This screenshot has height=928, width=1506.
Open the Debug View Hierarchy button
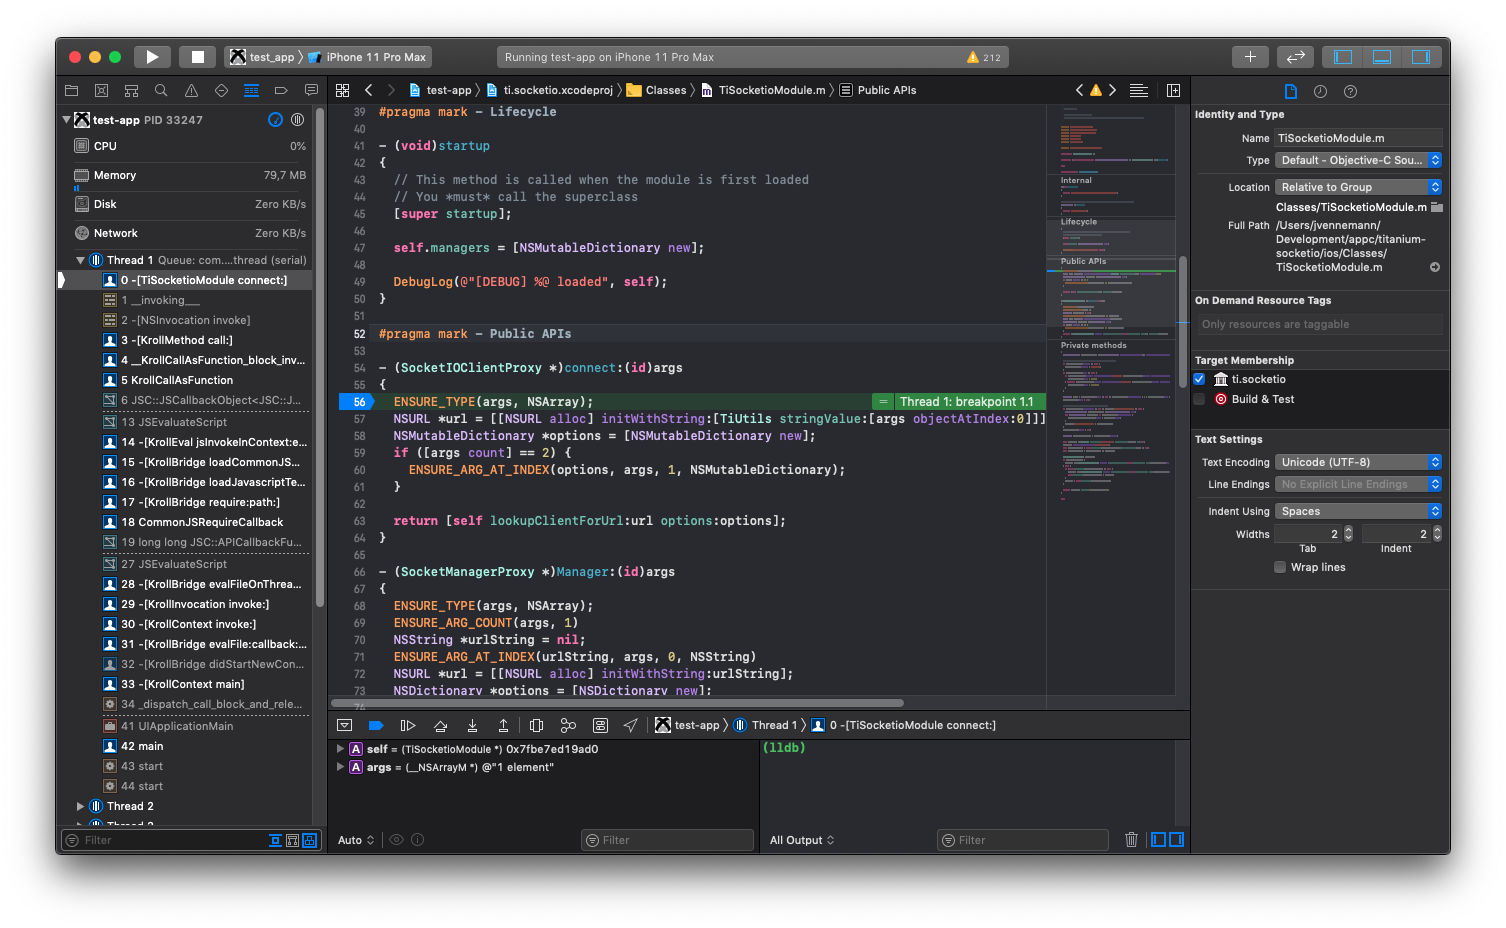(536, 725)
